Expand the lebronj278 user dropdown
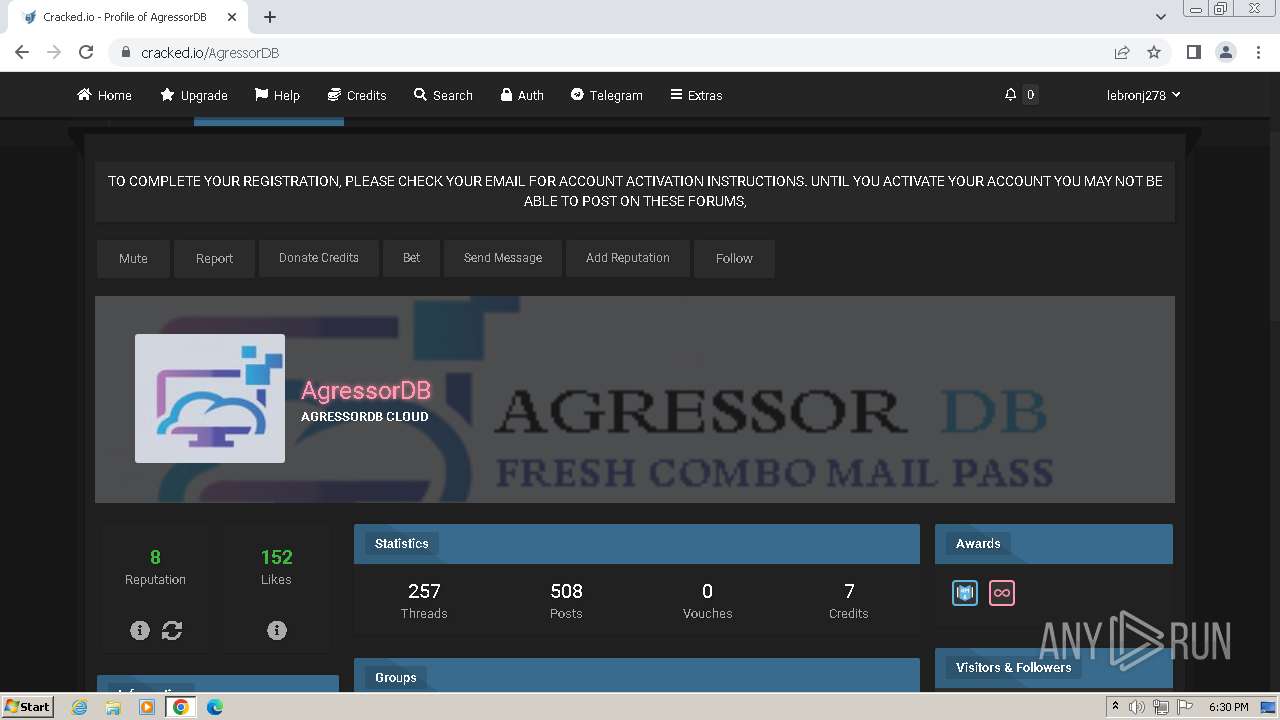Image resolution: width=1280 pixels, height=720 pixels. click(1144, 95)
